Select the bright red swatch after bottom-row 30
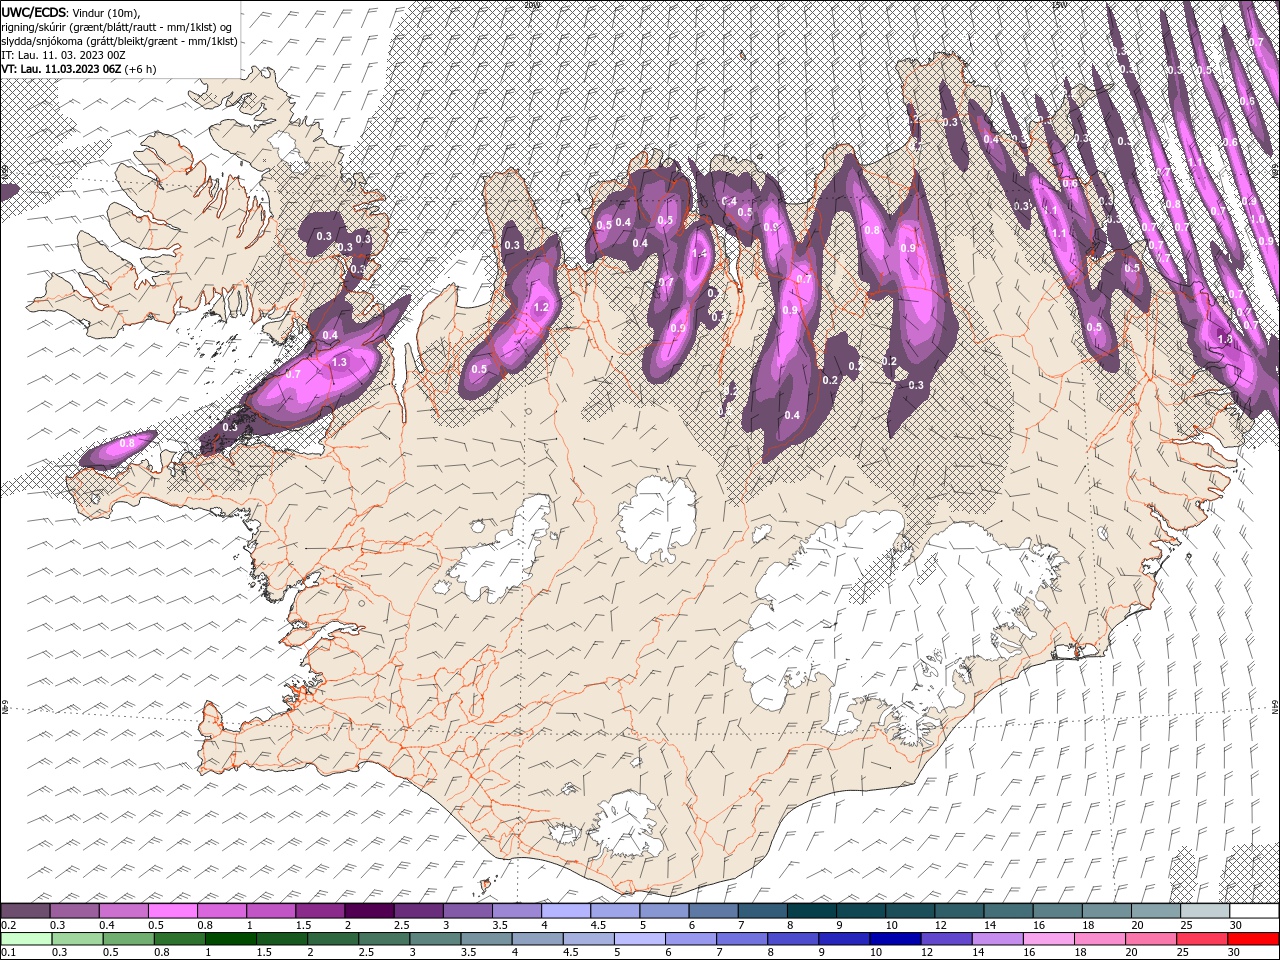1280x960 pixels. coord(1253,938)
